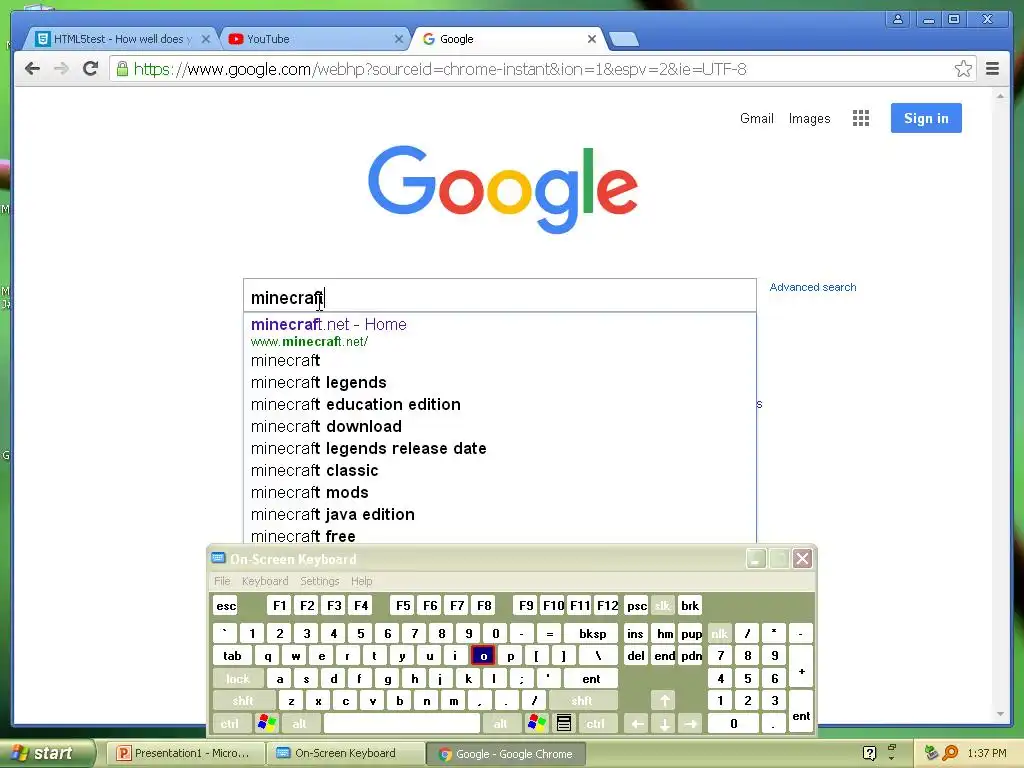Switch to the YouTube tab
The height and width of the screenshot is (768, 1024).
(x=317, y=39)
